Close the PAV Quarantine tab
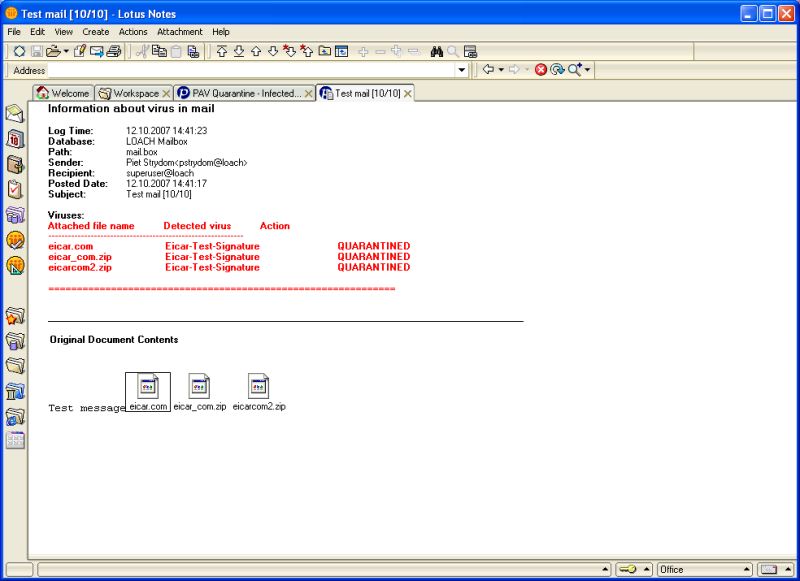 click(308, 94)
